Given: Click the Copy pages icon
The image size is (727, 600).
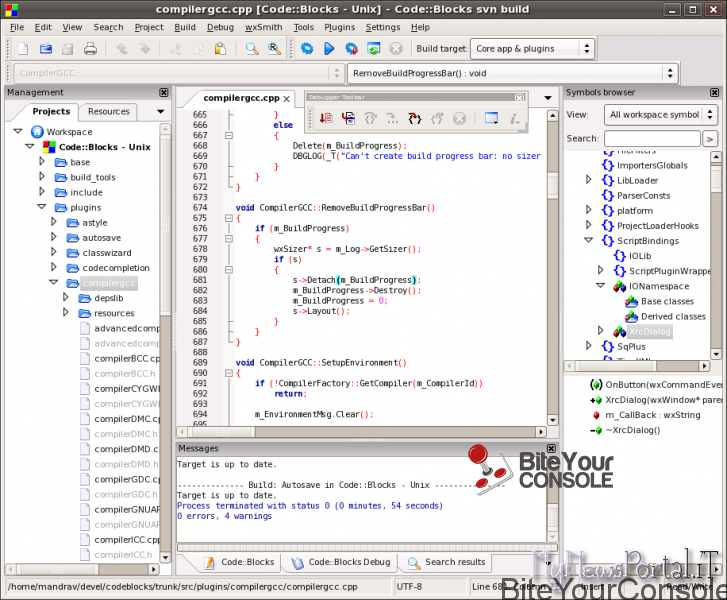Looking at the screenshot, I should [x=198, y=49].
